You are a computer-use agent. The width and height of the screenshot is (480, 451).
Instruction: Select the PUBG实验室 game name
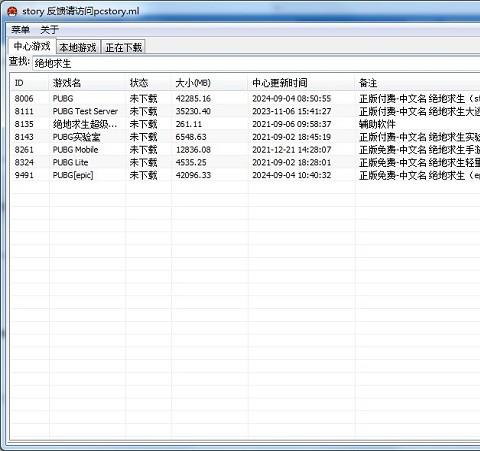click(x=76, y=137)
